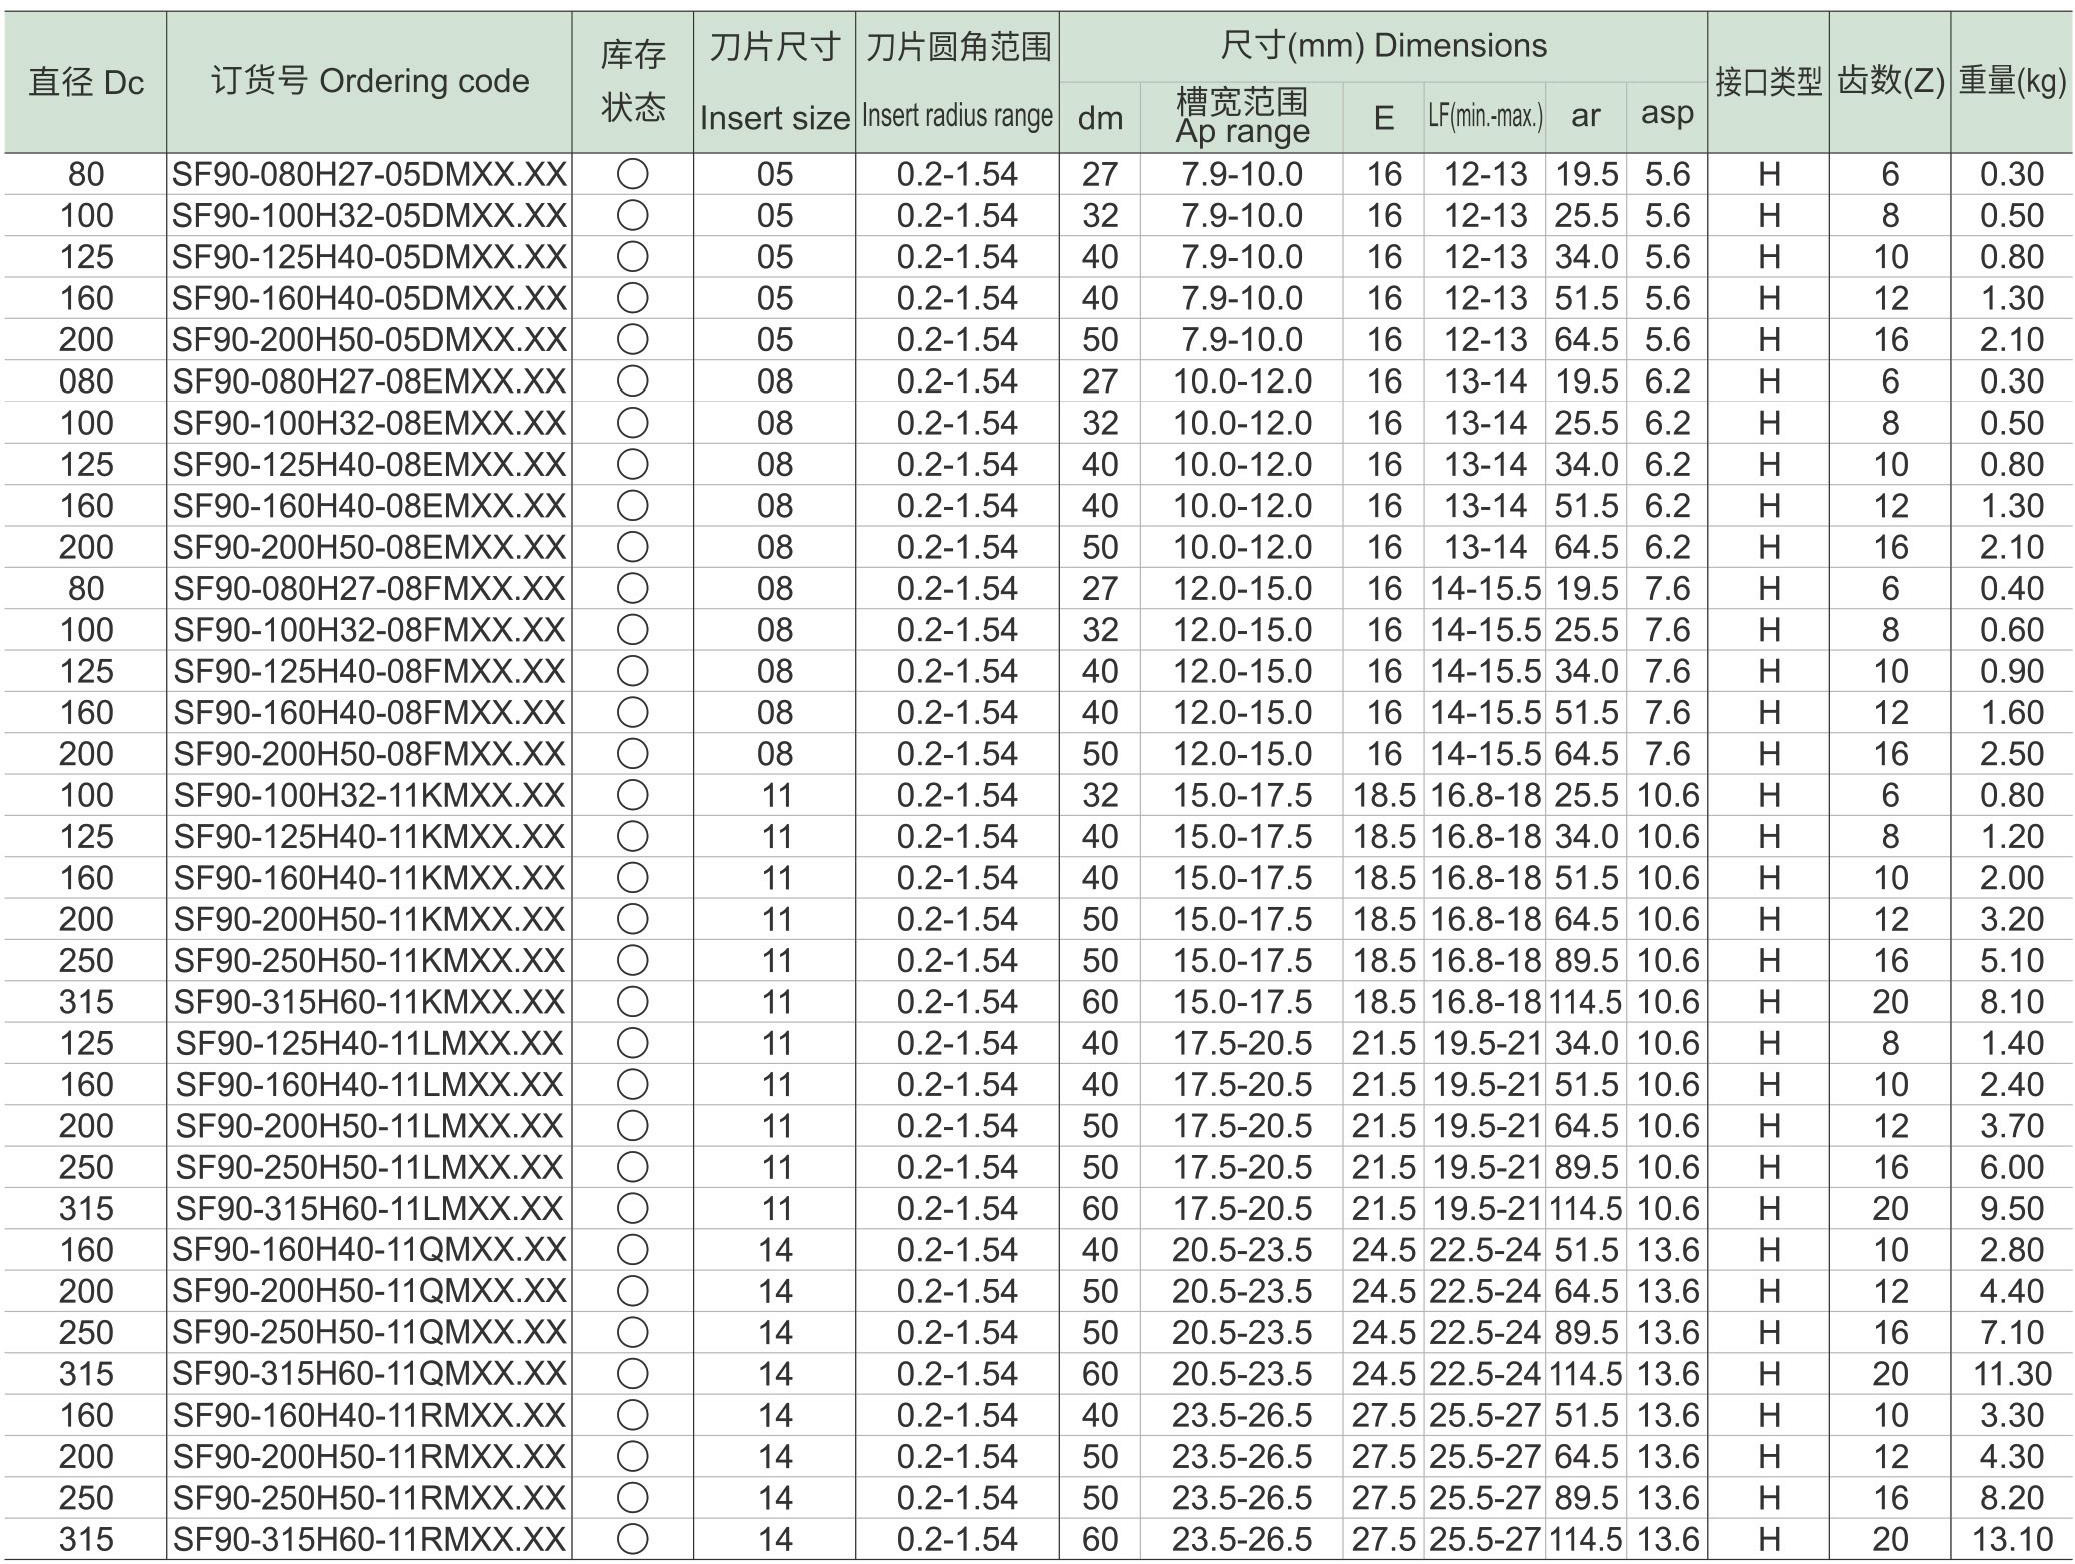Click the stock circle in row SF90-250H50-11KMXX.XX
The width and height of the screenshot is (2075, 1564).
pyautogui.click(x=632, y=961)
